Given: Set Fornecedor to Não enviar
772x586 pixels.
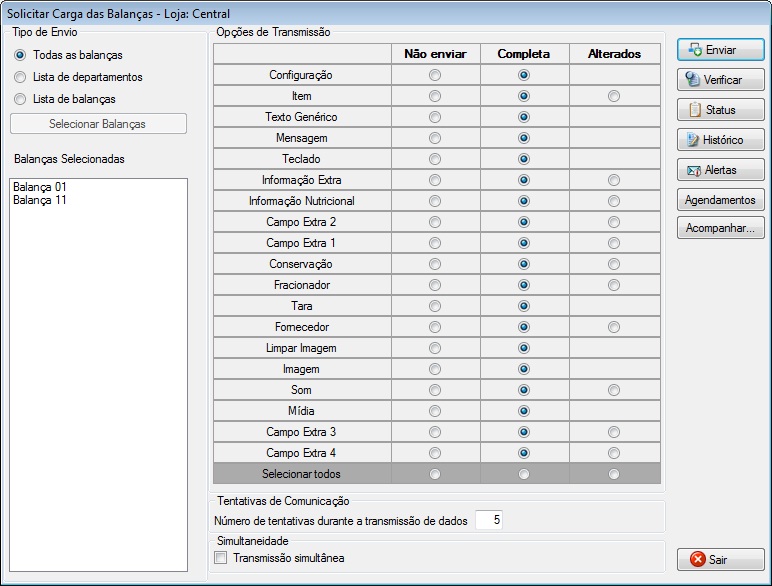Looking at the screenshot, I should click(435, 327).
